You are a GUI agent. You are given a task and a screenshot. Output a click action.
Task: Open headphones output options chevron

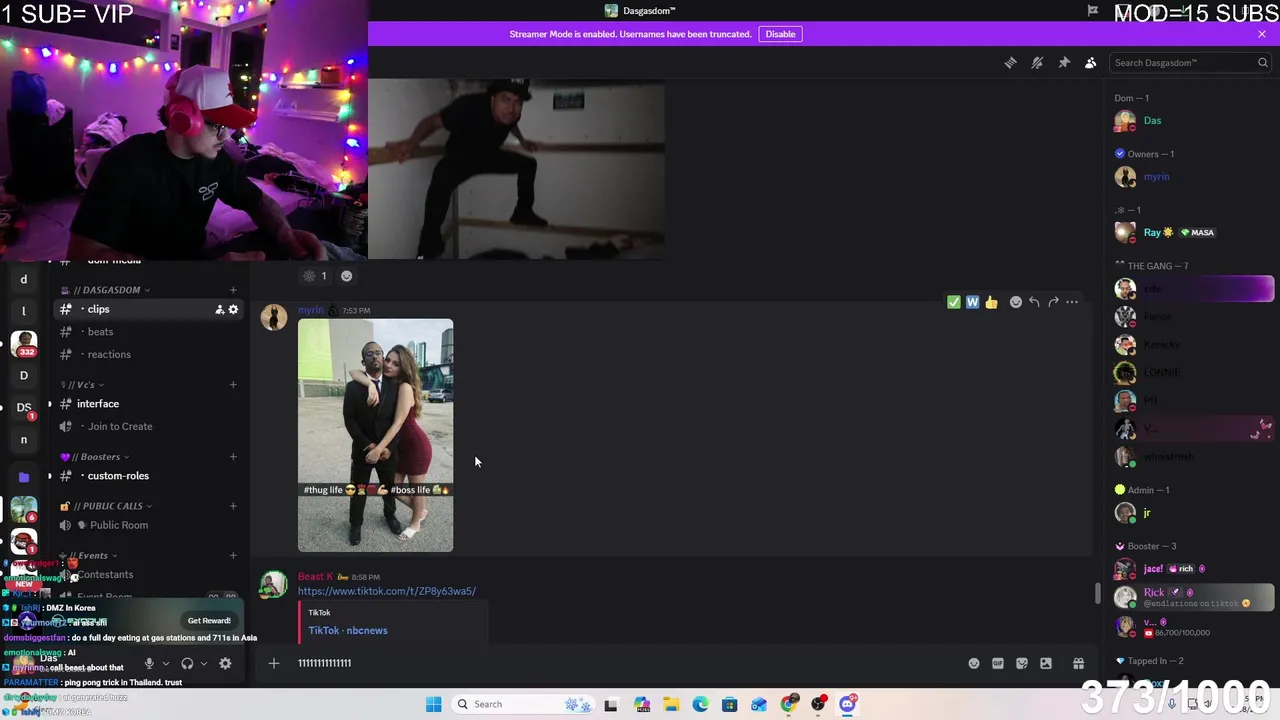pos(204,663)
